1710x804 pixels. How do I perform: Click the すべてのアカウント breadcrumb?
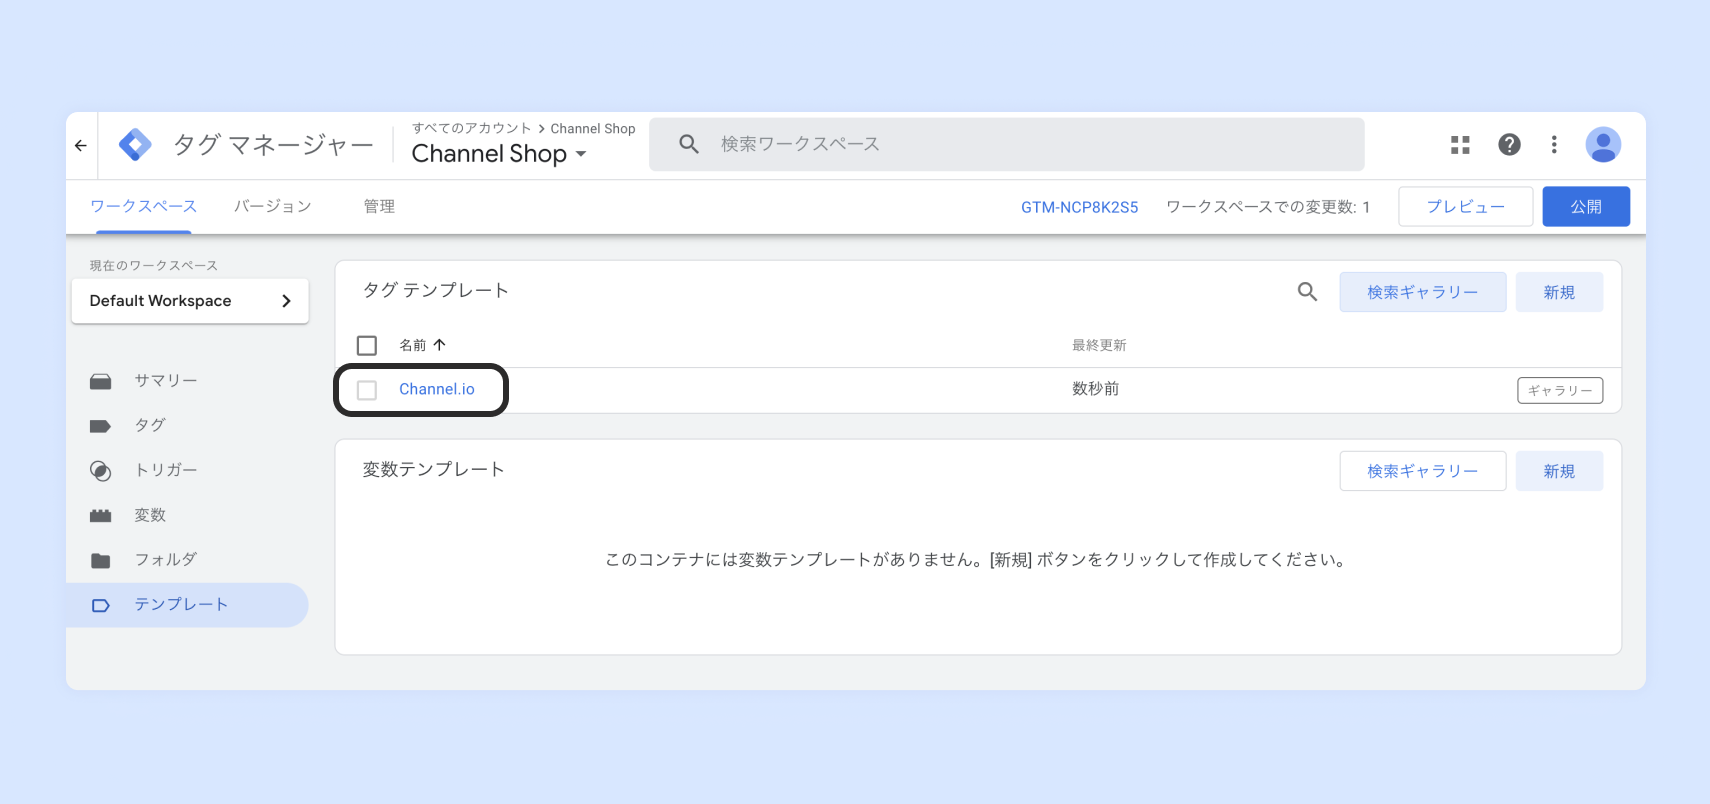pyautogui.click(x=471, y=128)
